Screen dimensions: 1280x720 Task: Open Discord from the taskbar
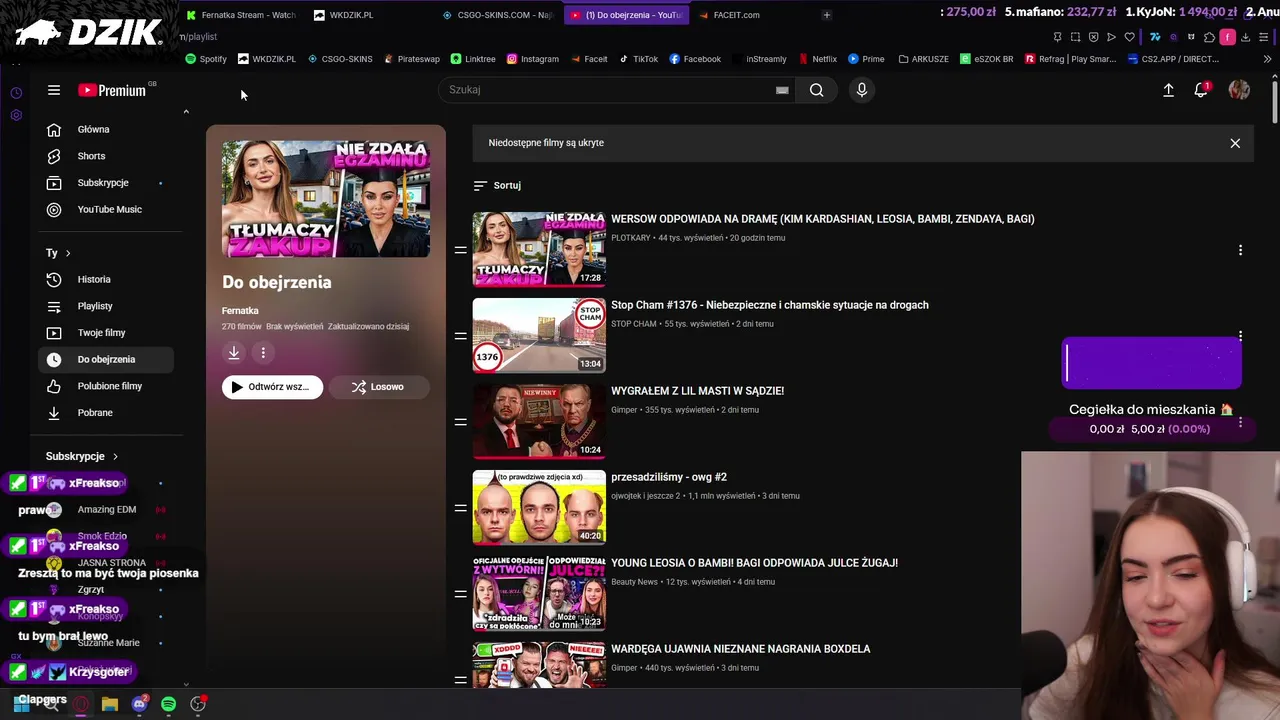coord(140,704)
